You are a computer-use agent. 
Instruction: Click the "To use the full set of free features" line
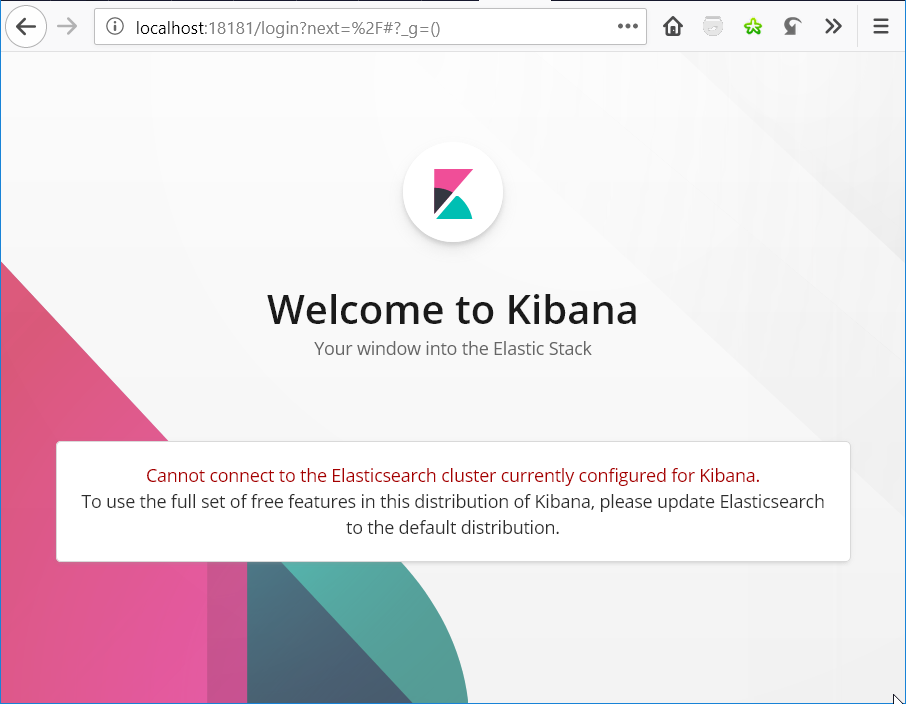click(453, 501)
